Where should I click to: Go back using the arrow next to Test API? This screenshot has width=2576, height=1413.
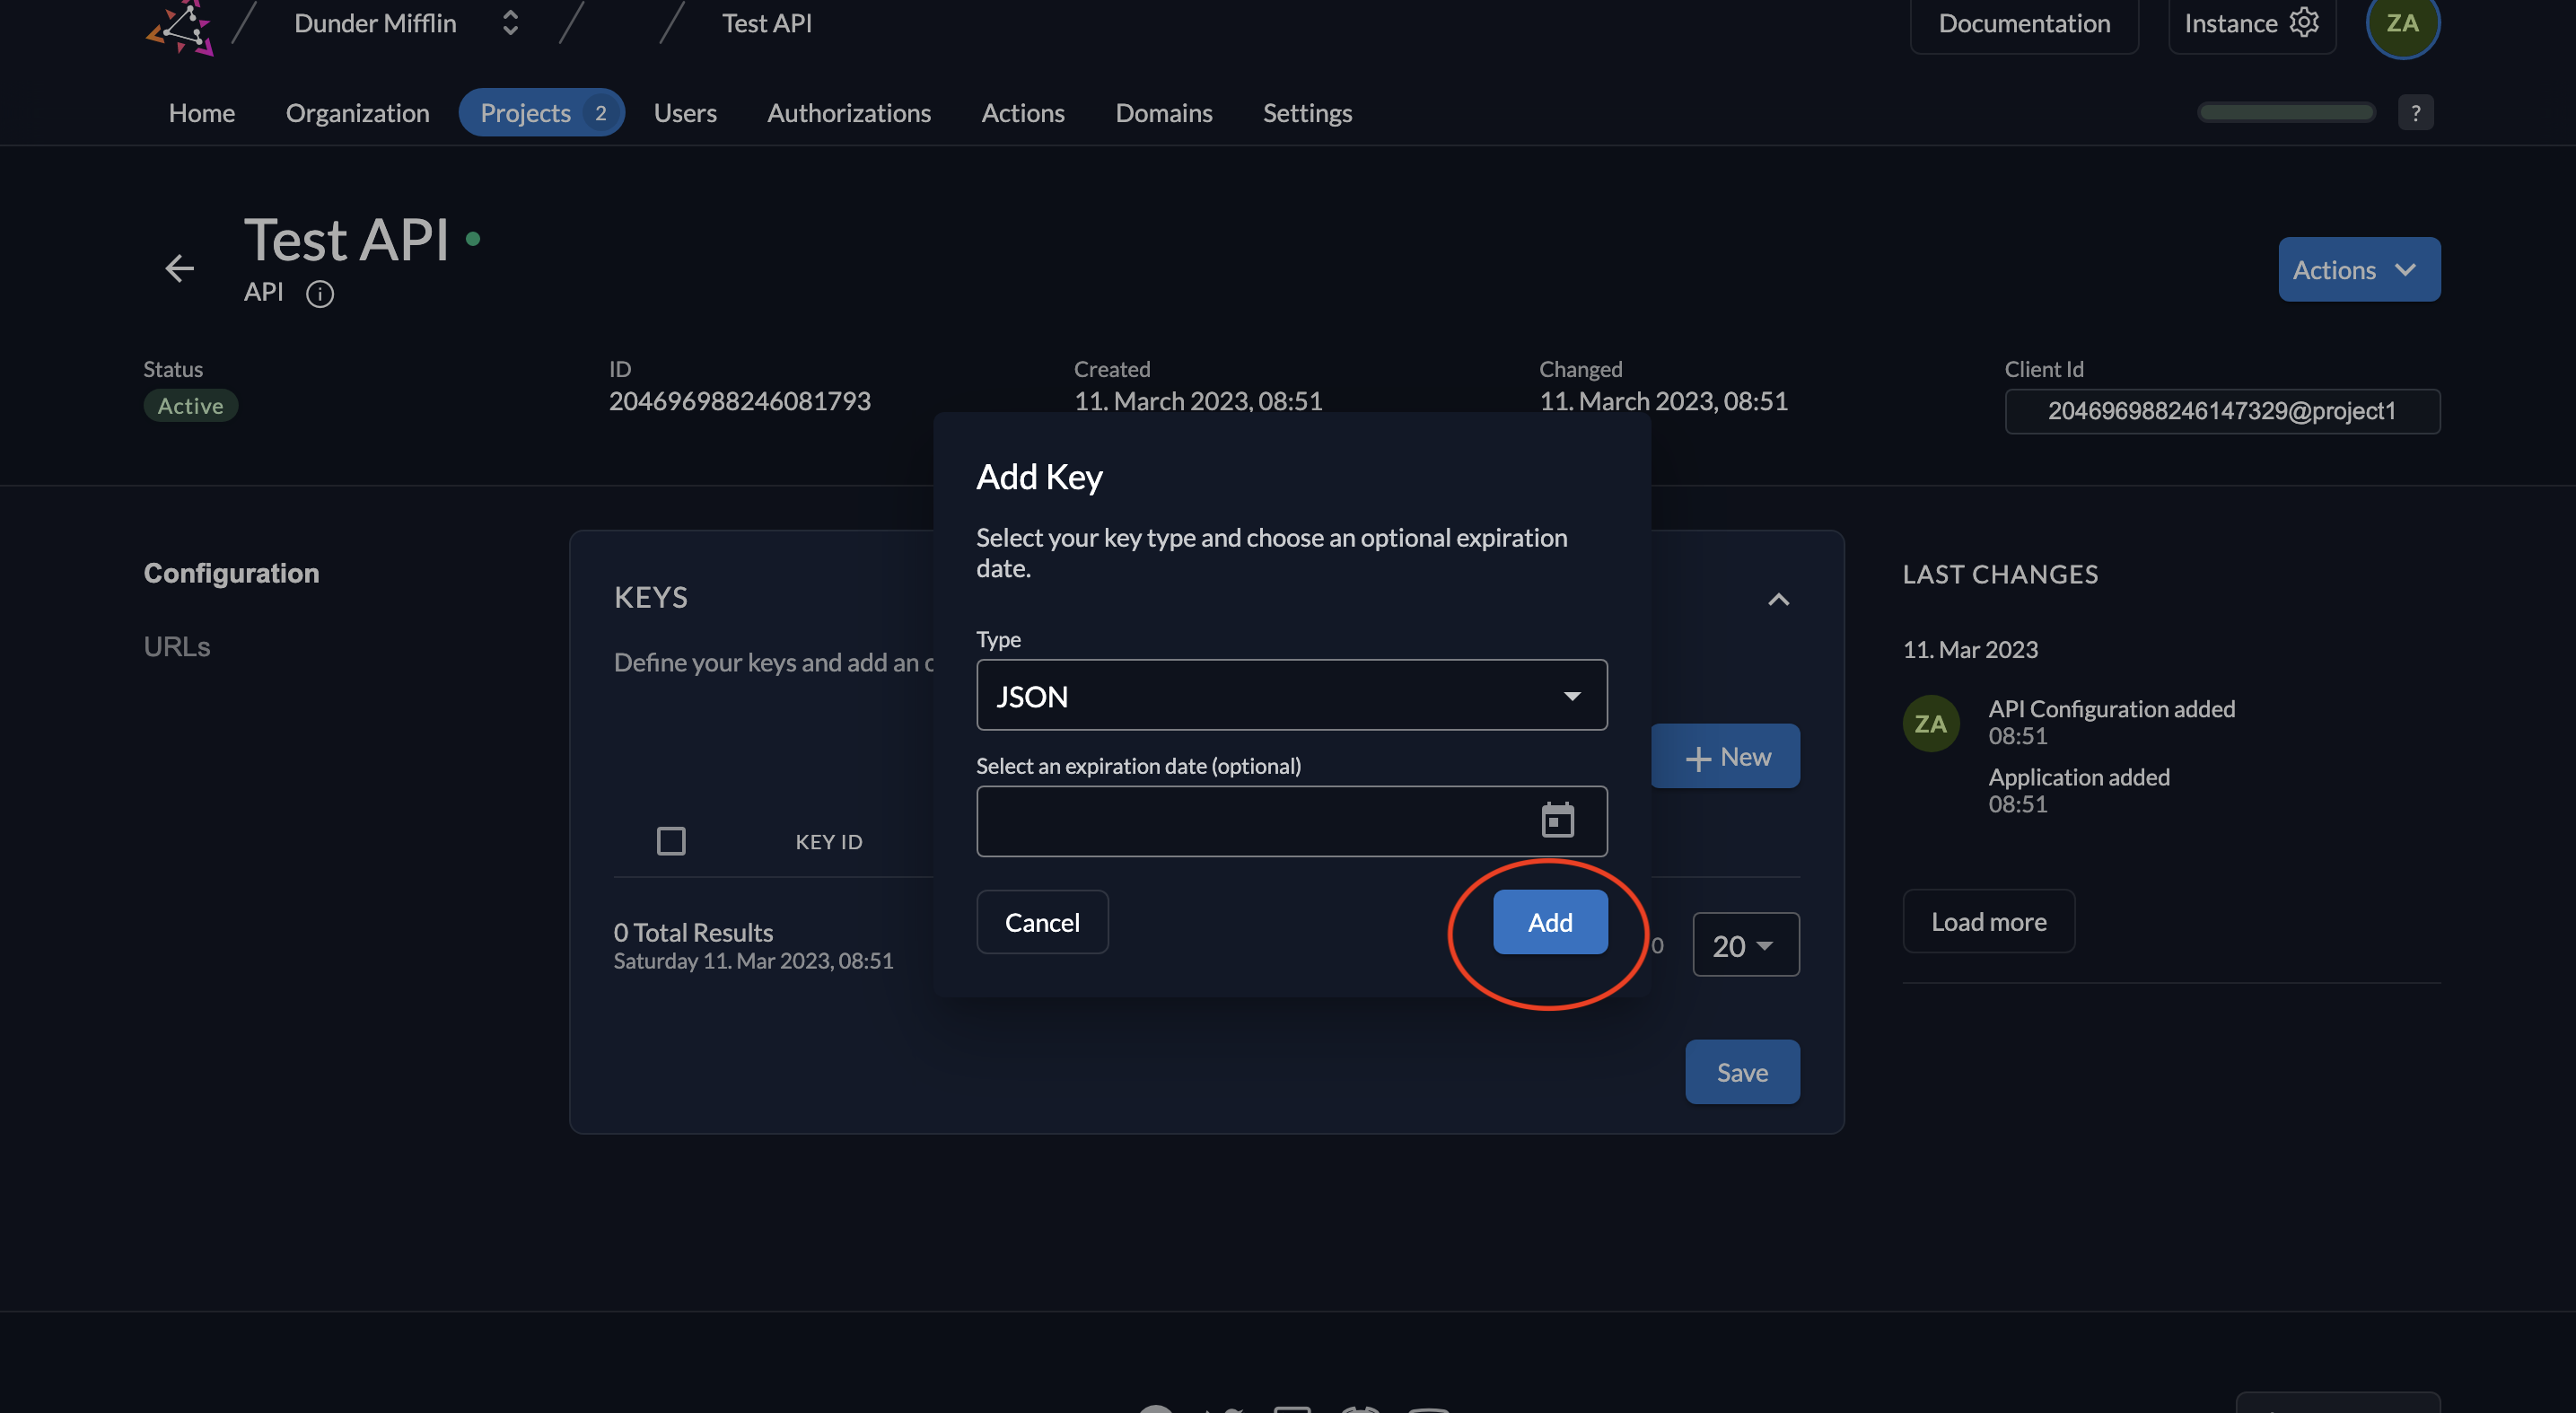tap(179, 268)
